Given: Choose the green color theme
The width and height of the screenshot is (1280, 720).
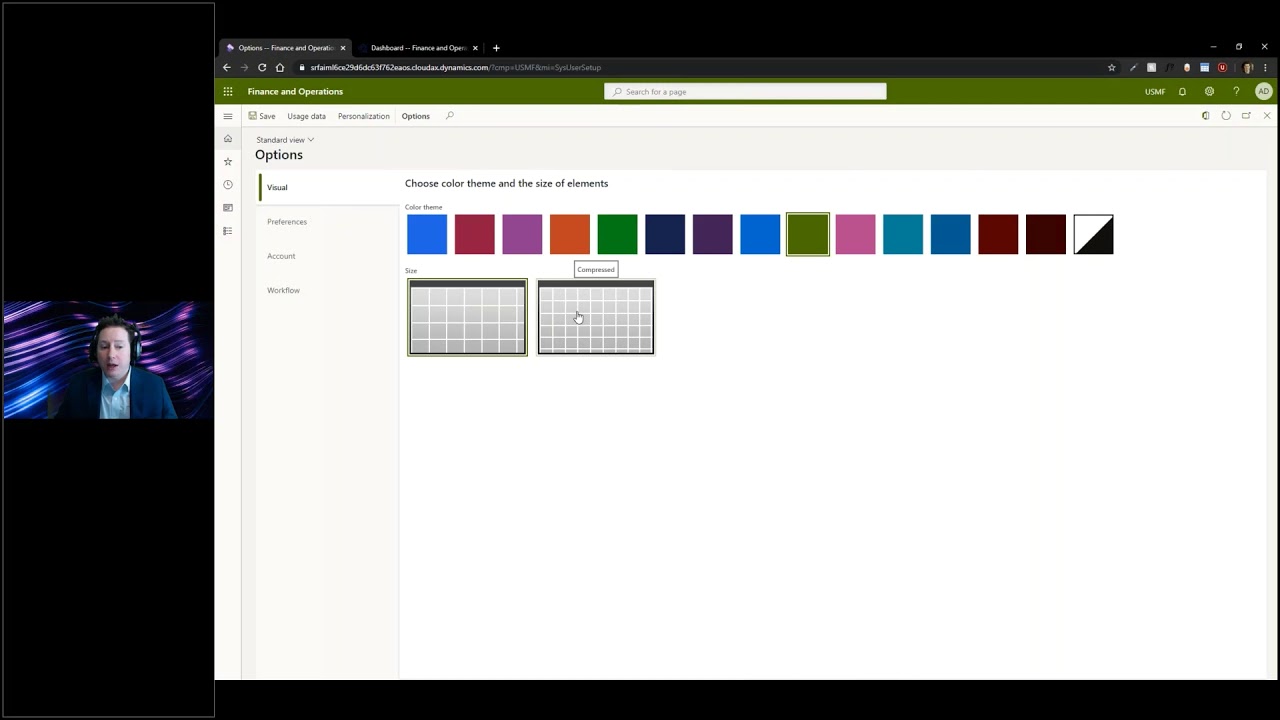Looking at the screenshot, I should (617, 234).
